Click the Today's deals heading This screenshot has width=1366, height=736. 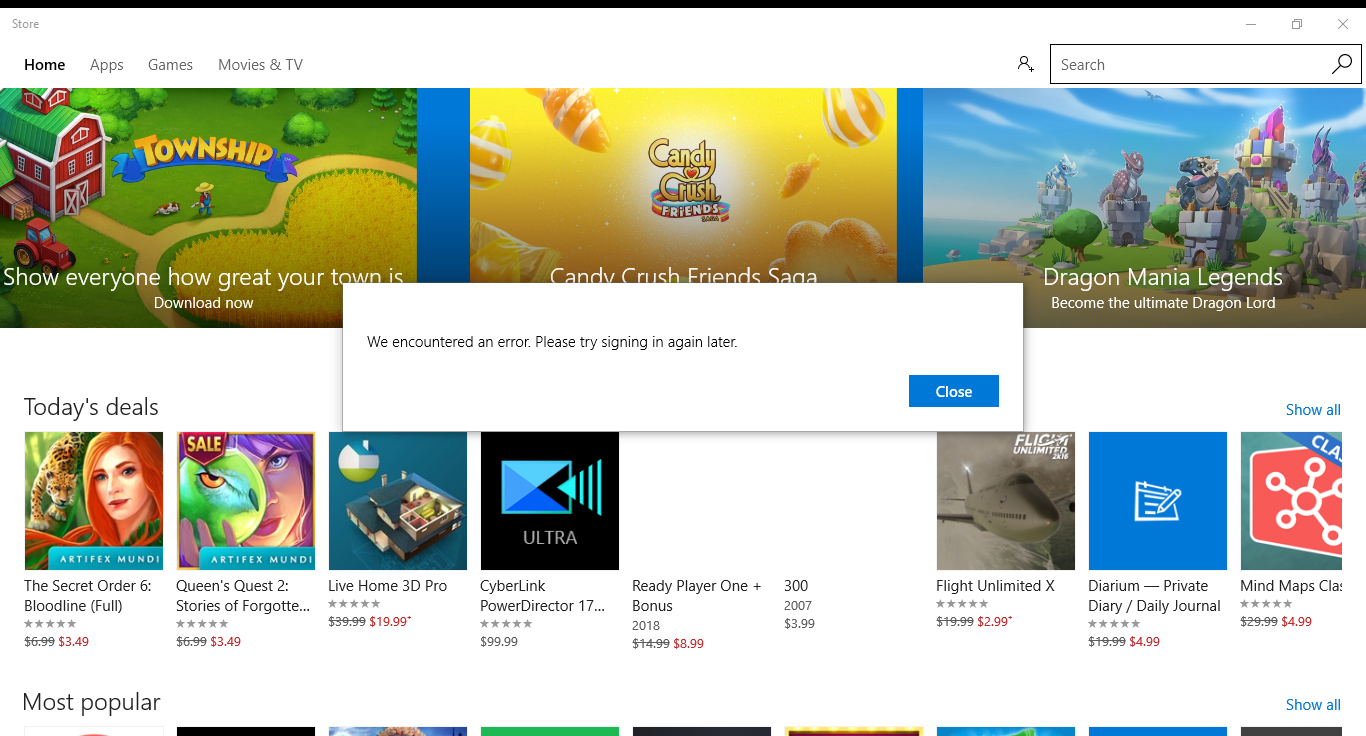(x=91, y=407)
